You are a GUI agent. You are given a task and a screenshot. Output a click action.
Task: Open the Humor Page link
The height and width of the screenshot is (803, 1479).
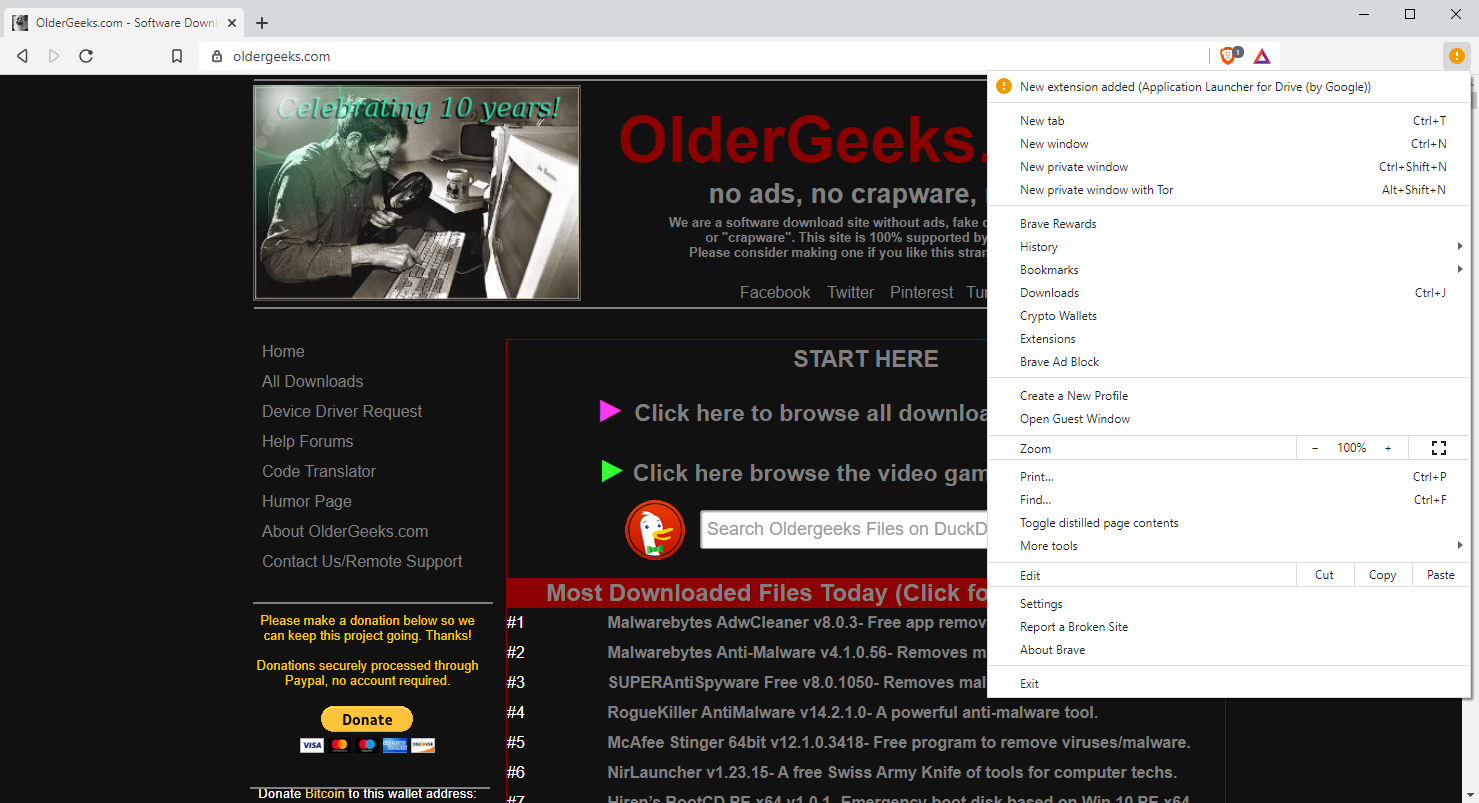coord(307,501)
